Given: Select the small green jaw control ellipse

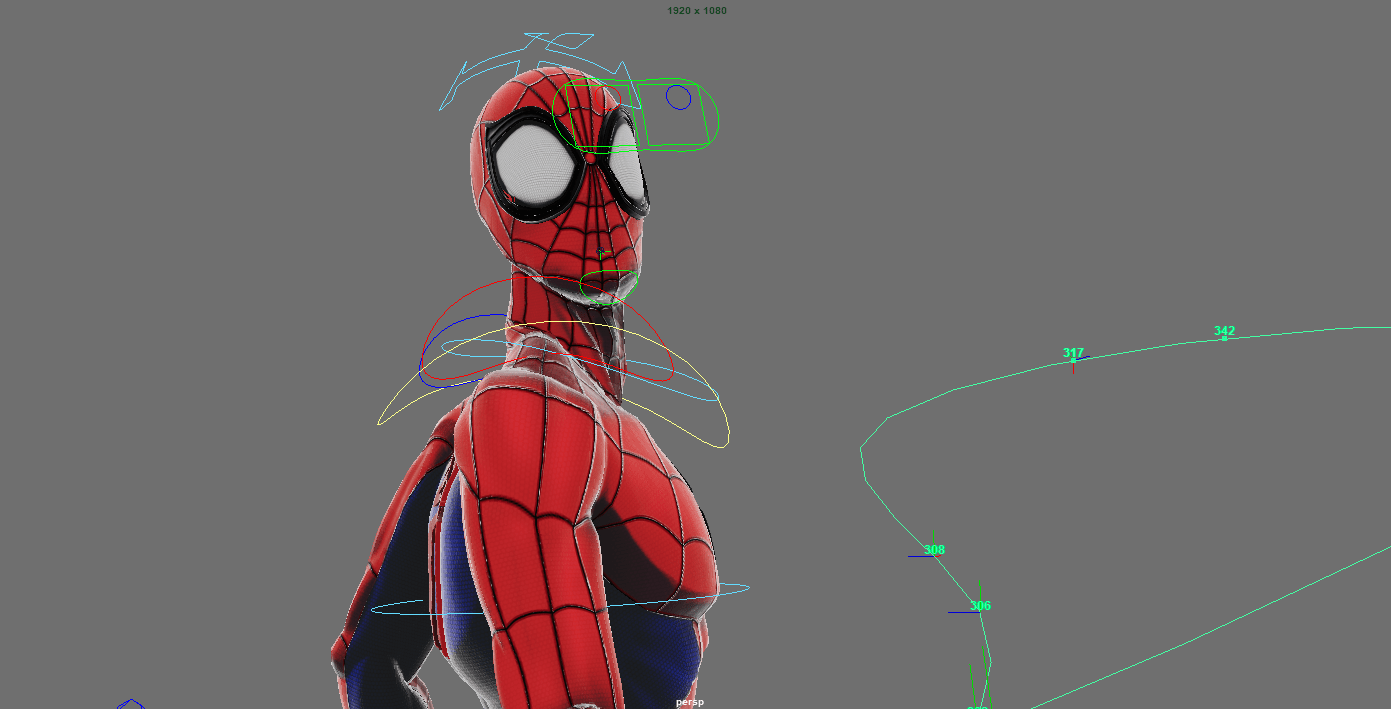Looking at the screenshot, I should click(609, 287).
